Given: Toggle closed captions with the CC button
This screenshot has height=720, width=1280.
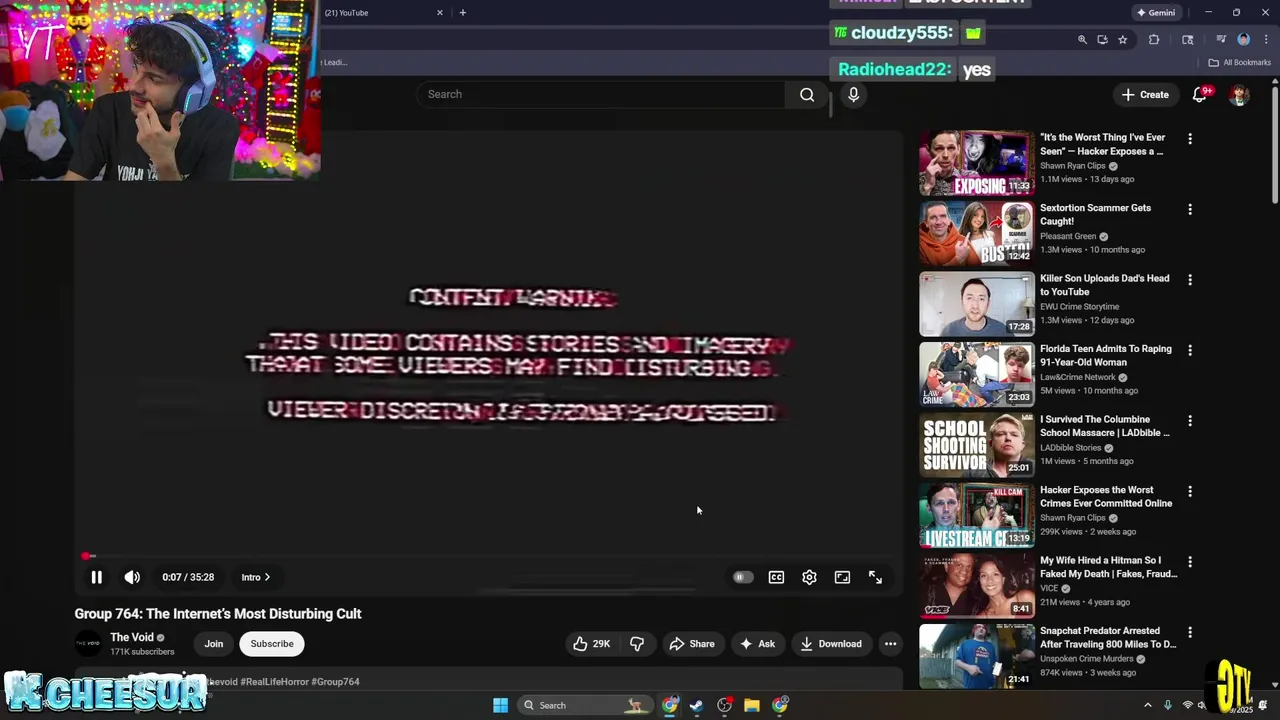Looking at the screenshot, I should [x=776, y=577].
